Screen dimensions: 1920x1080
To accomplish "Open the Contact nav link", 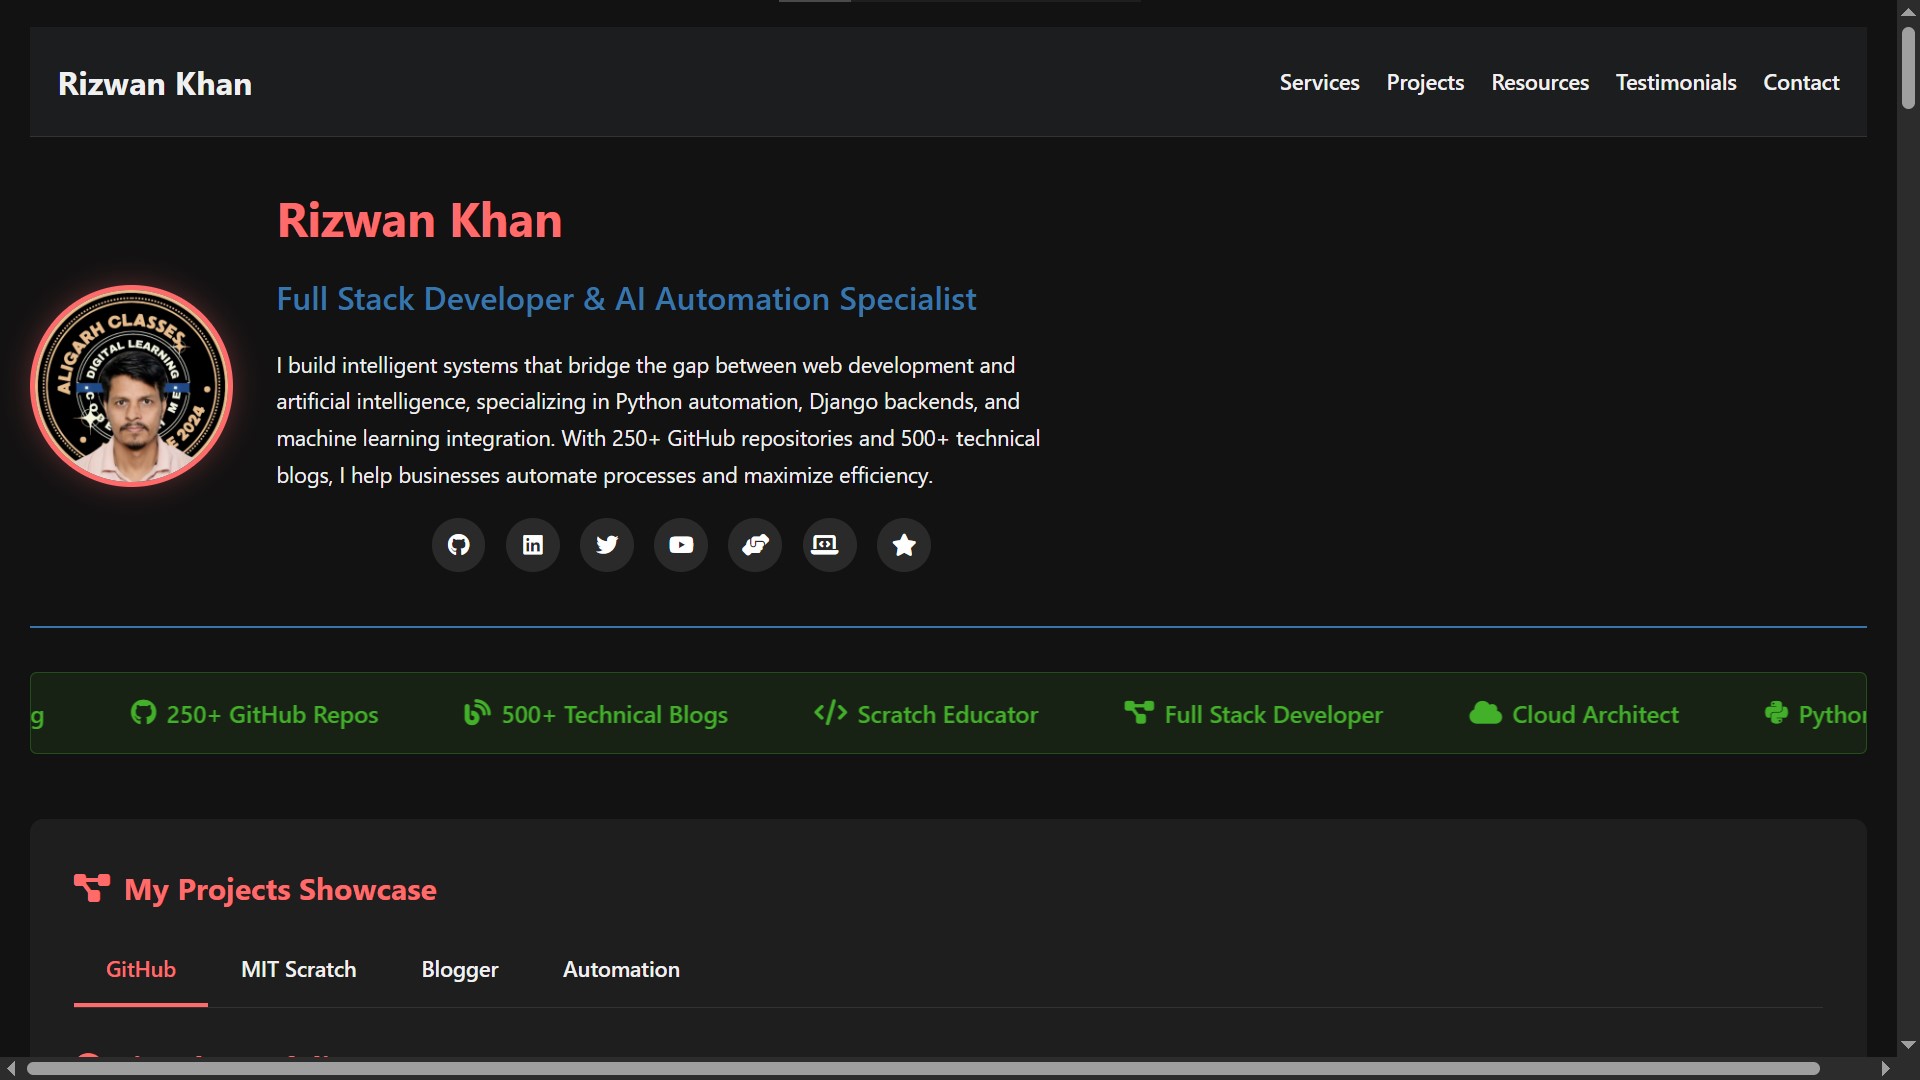I will tap(1801, 83).
